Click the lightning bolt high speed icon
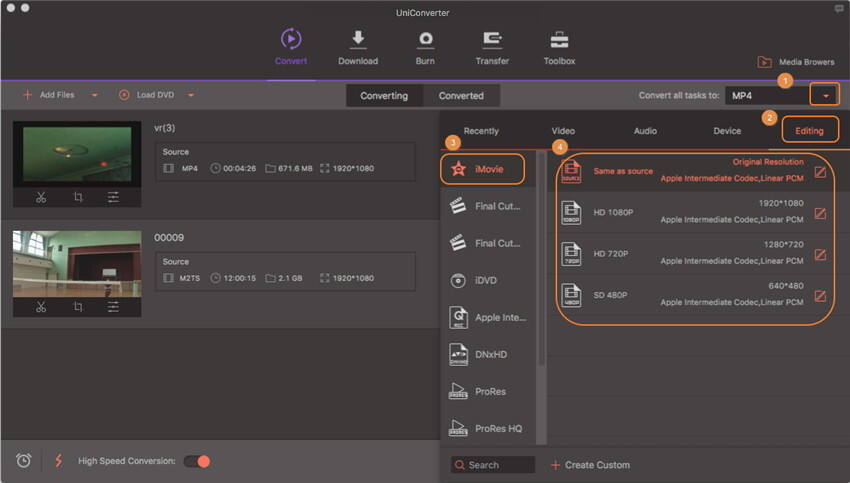Screen dimensions: 850x483 pos(59,461)
